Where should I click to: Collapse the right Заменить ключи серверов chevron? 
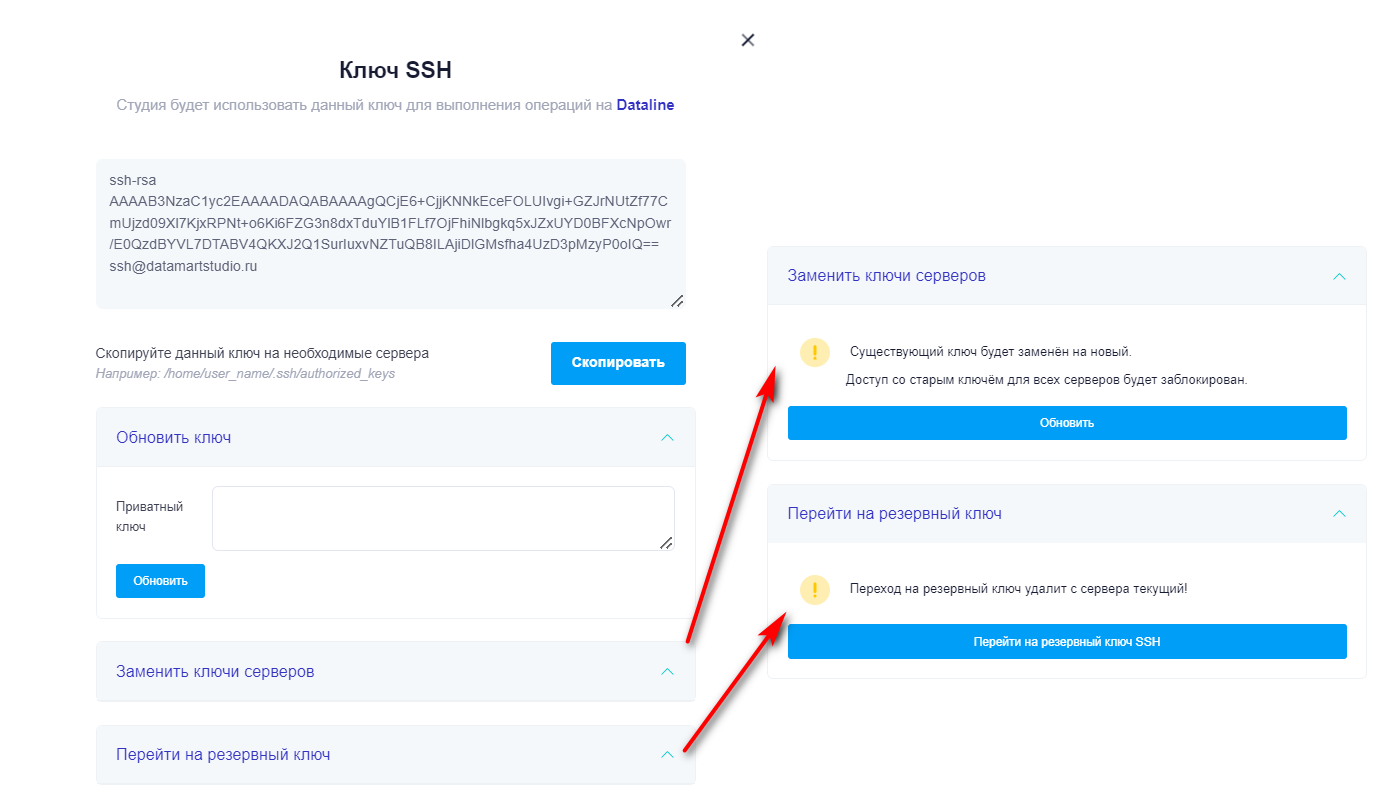click(1339, 276)
